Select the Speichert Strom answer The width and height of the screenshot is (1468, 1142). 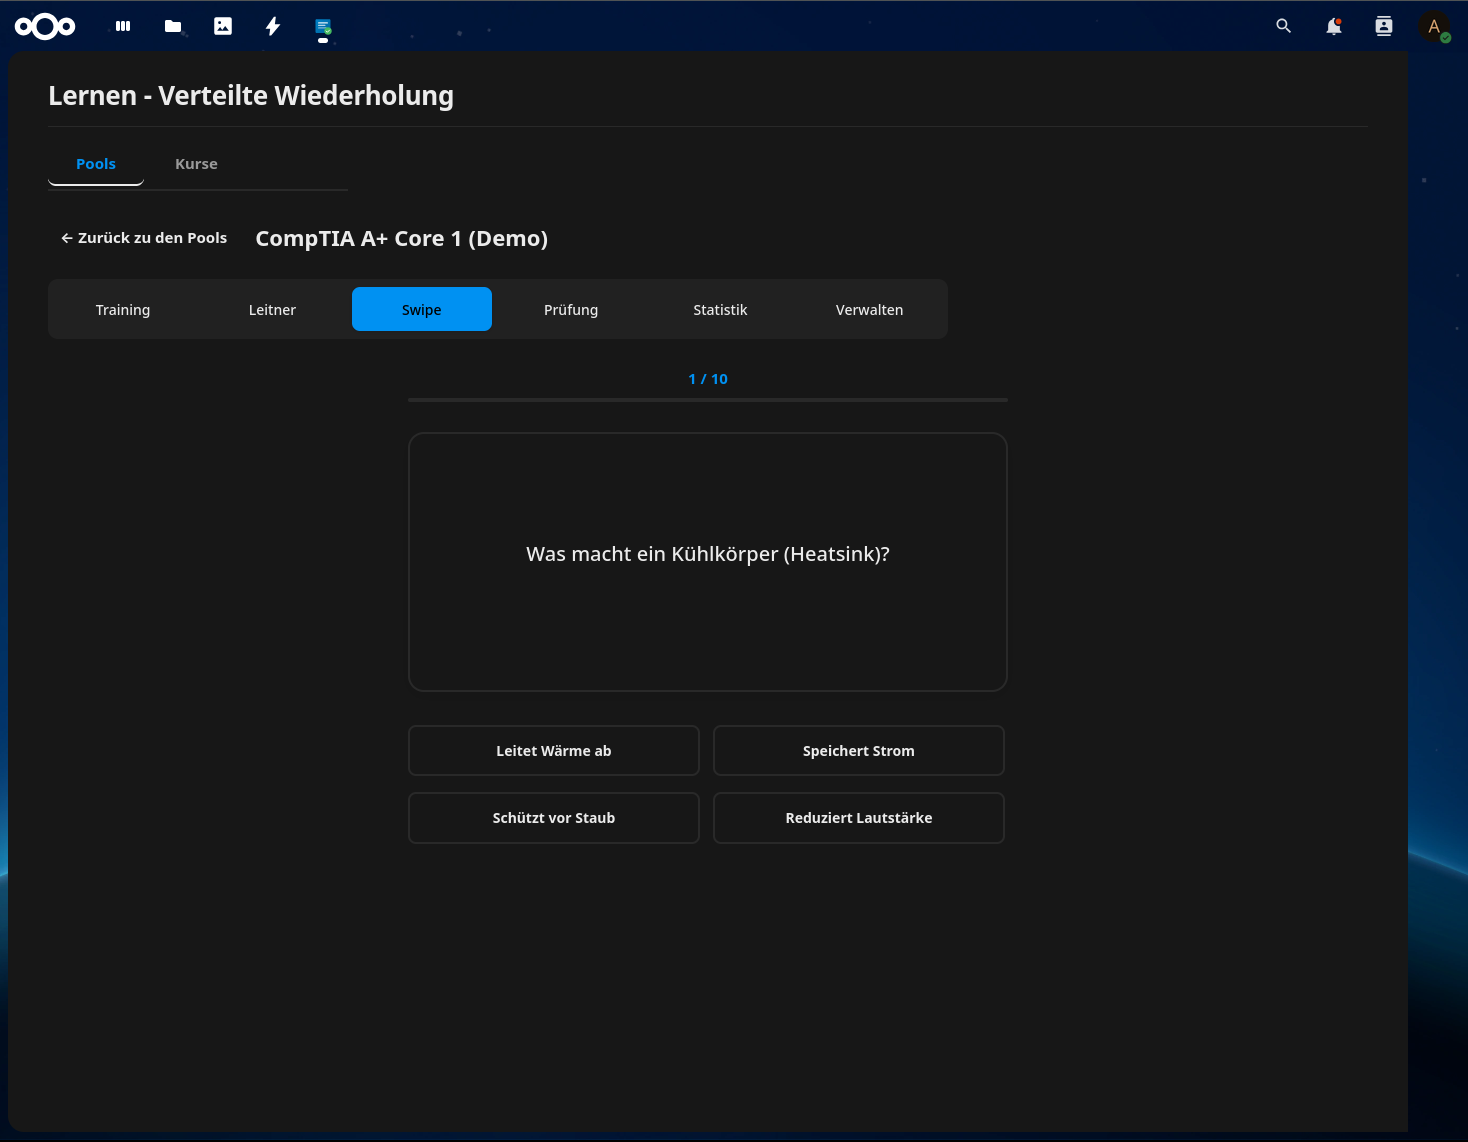(858, 750)
